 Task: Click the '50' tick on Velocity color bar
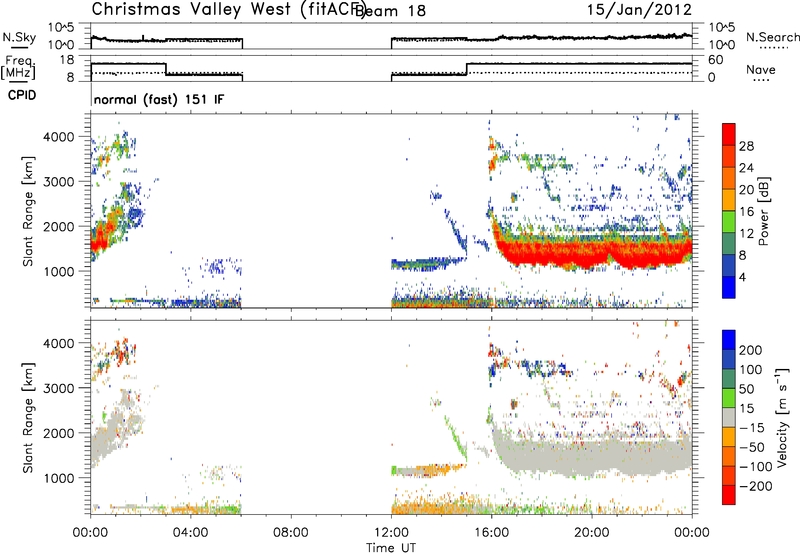click(746, 389)
